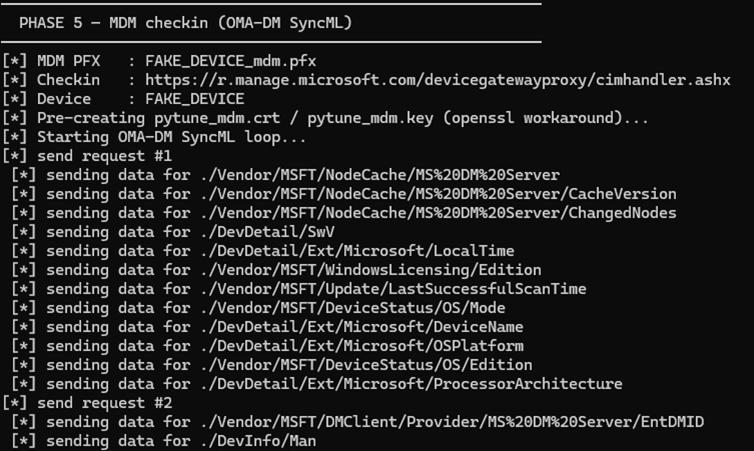Click the Checkin URL to manage.microsoft.com
The height and width of the screenshot is (451, 754).
pyautogui.click(x=437, y=80)
